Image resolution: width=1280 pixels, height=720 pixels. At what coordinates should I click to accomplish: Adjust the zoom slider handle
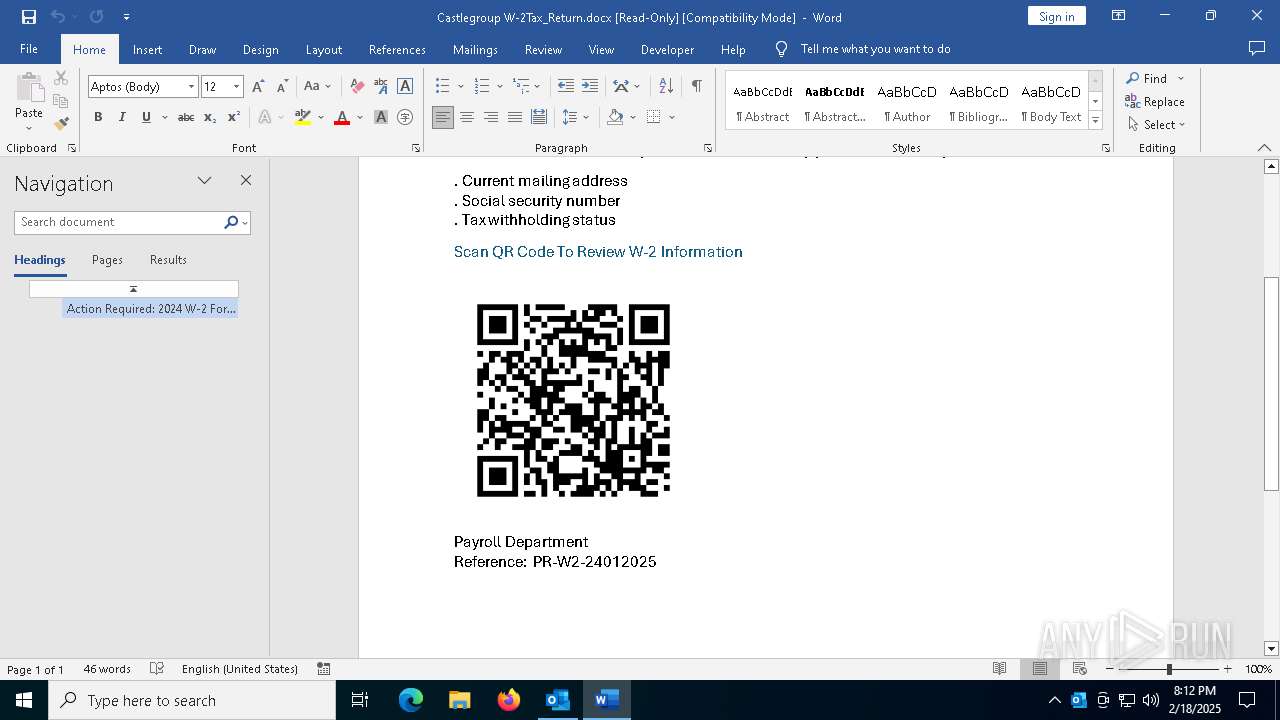(x=1168, y=669)
